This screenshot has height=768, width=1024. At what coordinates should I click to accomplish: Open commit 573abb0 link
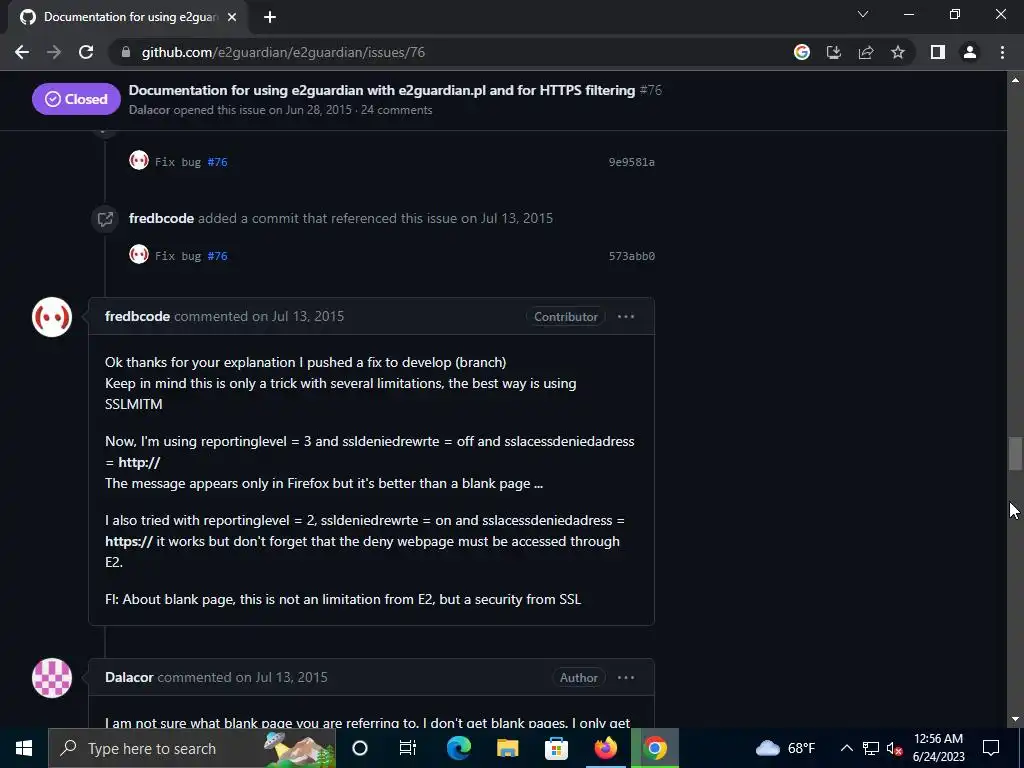coord(632,256)
